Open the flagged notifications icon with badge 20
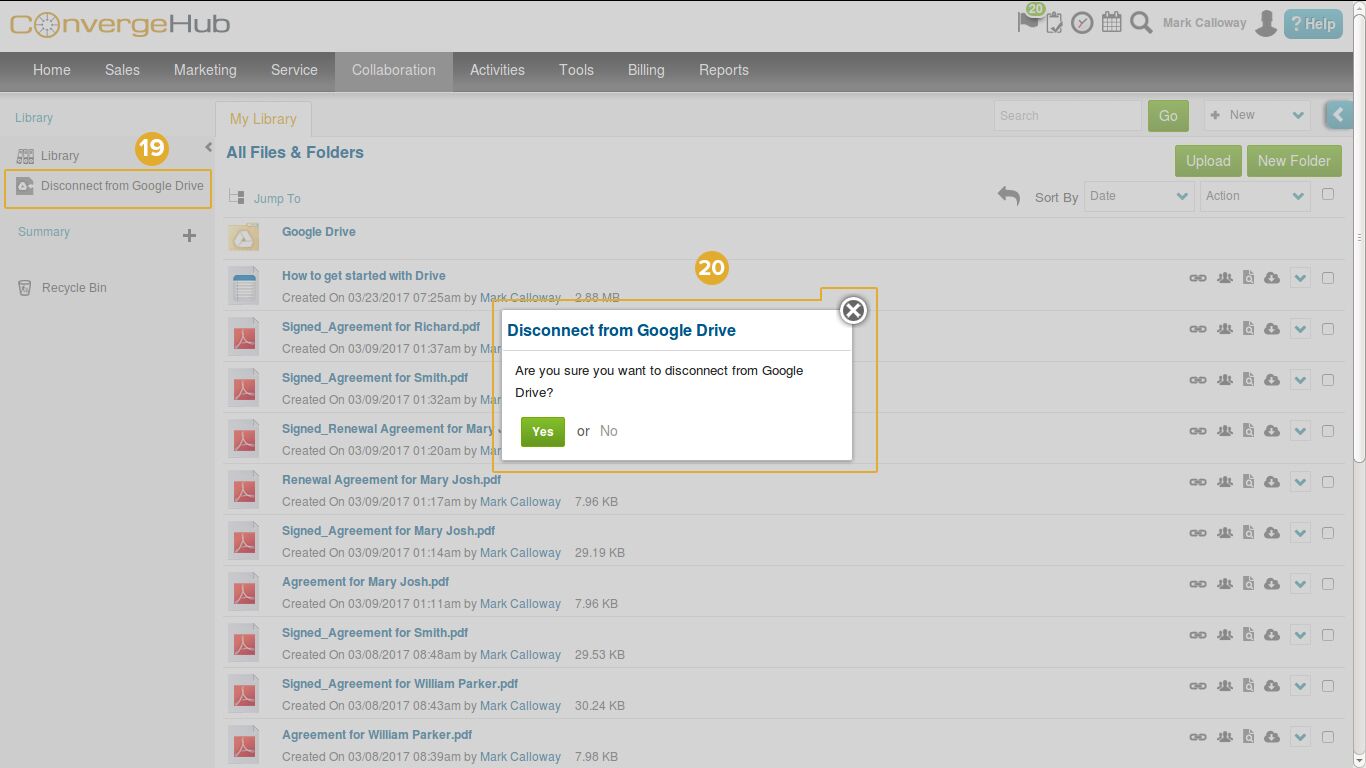 pos(1028,21)
